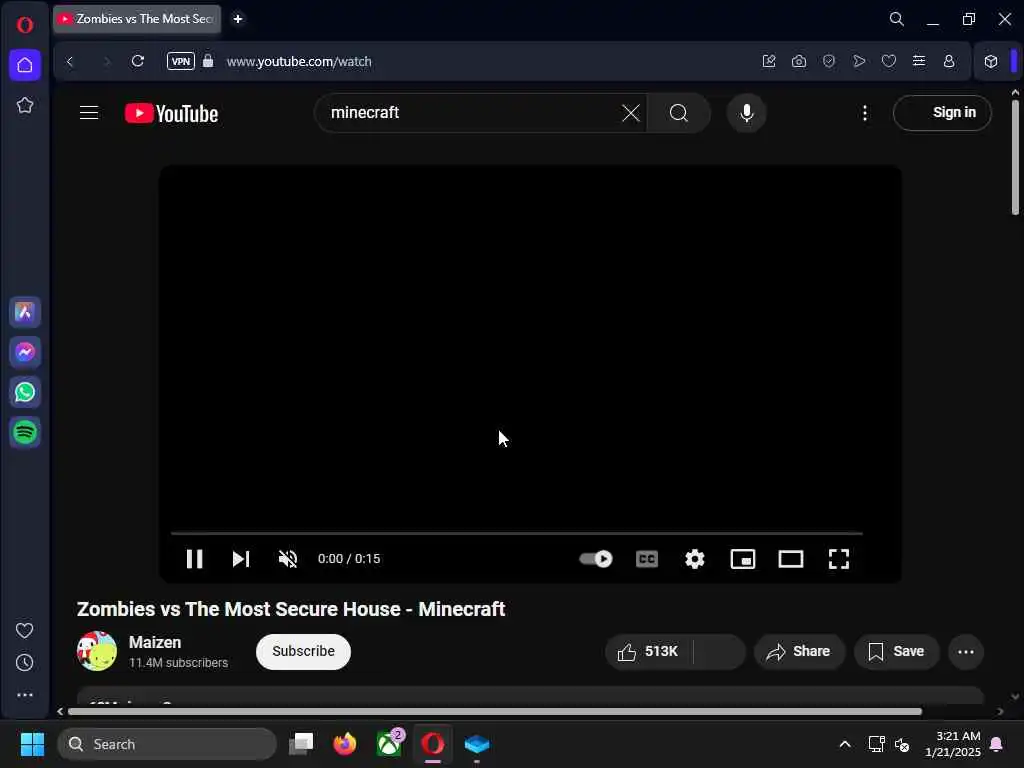This screenshot has height=768, width=1024.
Task: Open the notifications bell in taskbar
Action: [x=997, y=744]
